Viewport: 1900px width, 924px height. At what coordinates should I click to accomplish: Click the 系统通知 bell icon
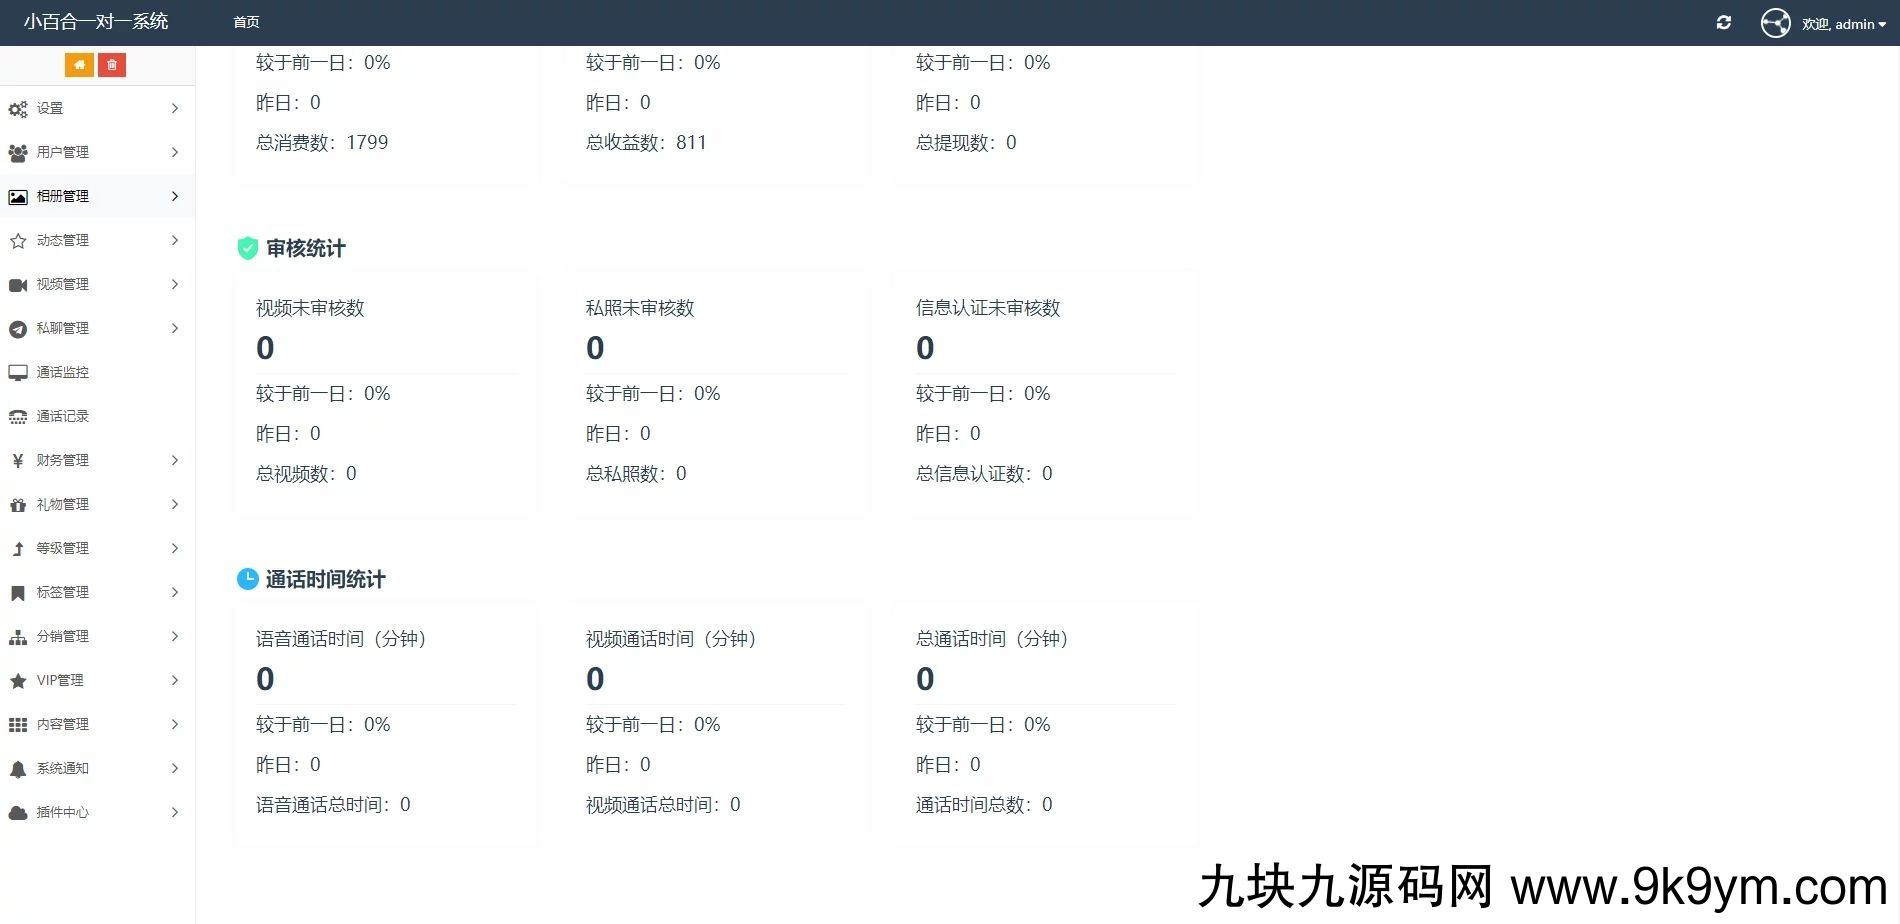pos(18,769)
